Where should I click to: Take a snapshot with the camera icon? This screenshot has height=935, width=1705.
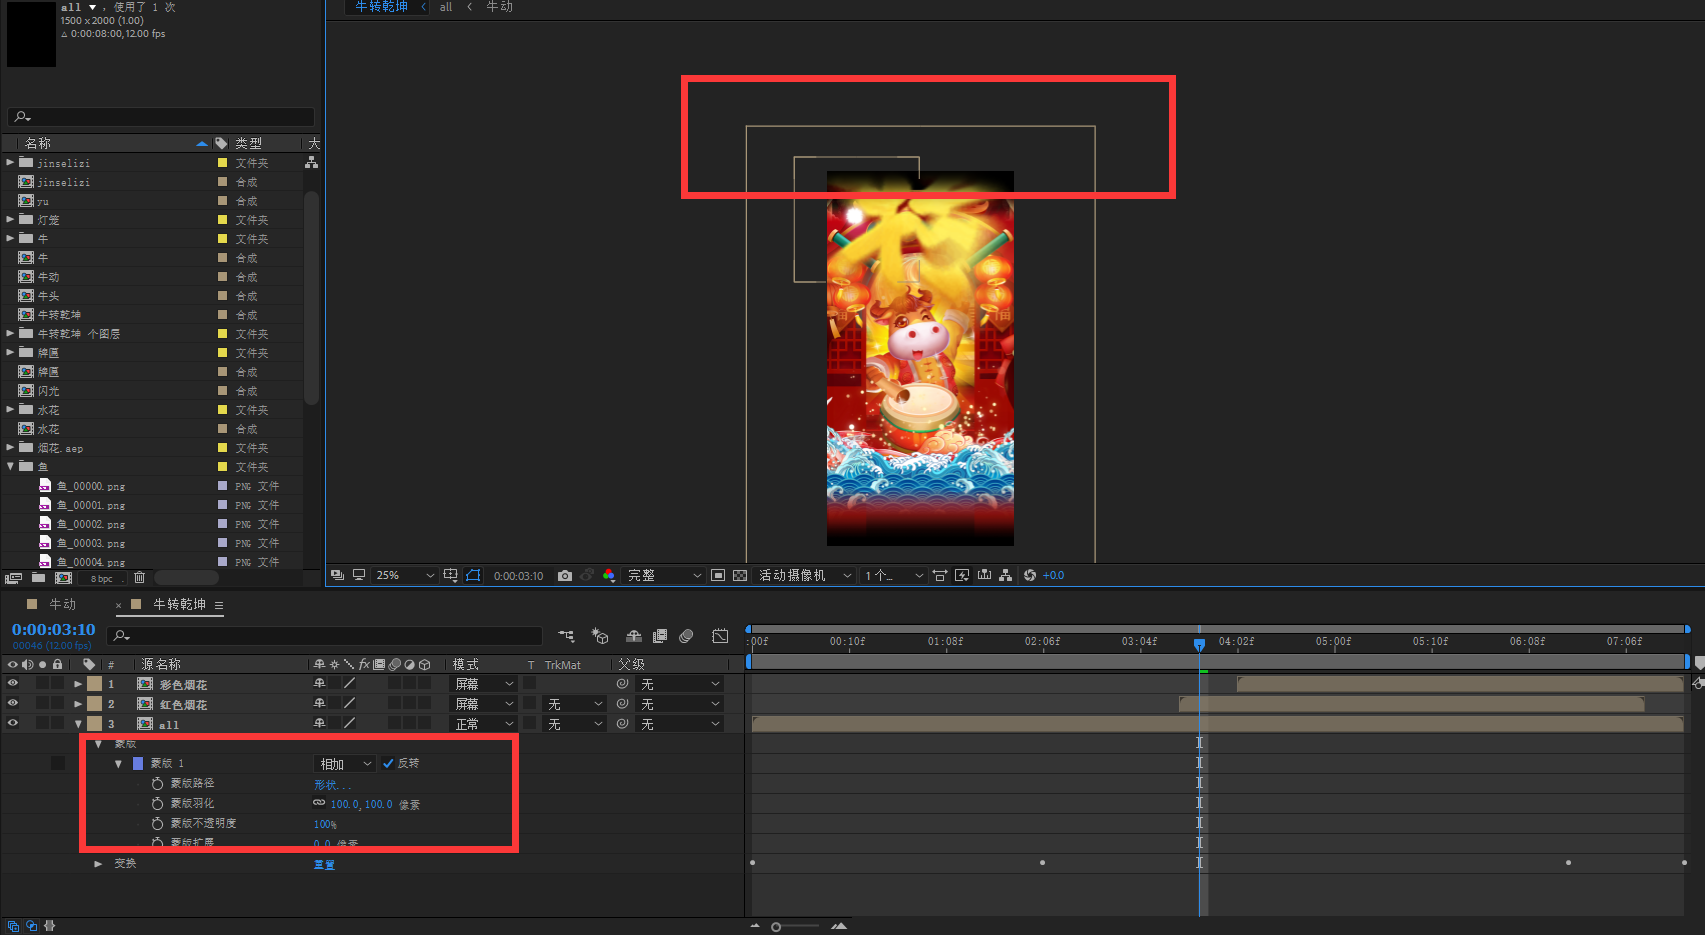pos(565,575)
